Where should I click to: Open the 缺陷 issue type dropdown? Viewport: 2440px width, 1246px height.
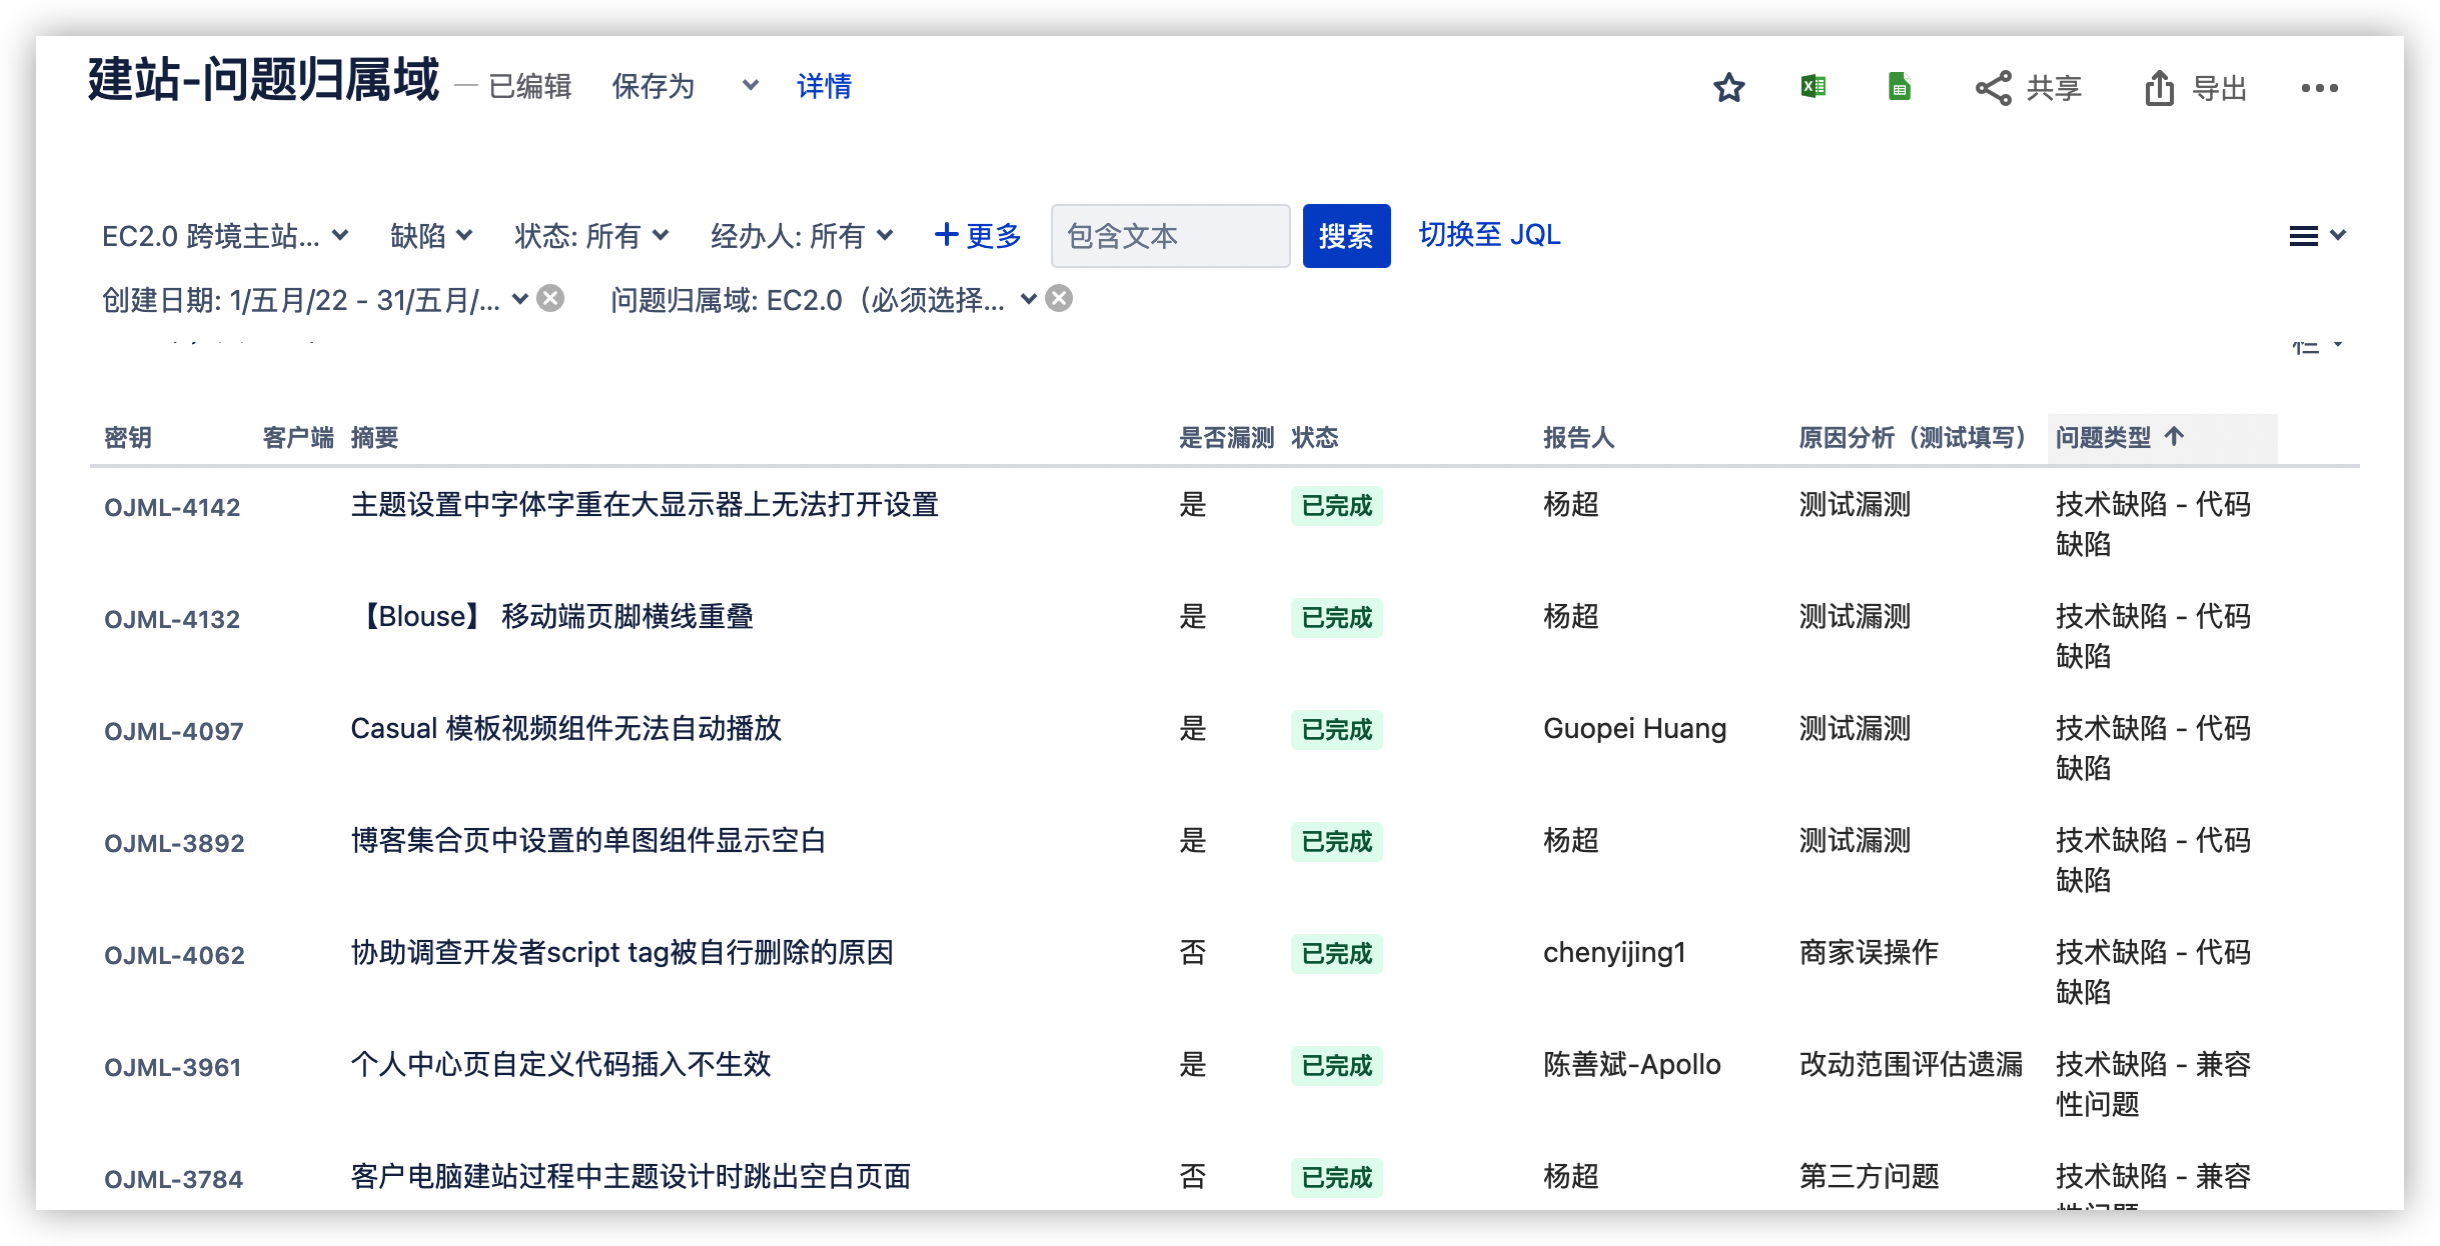pyautogui.click(x=431, y=236)
